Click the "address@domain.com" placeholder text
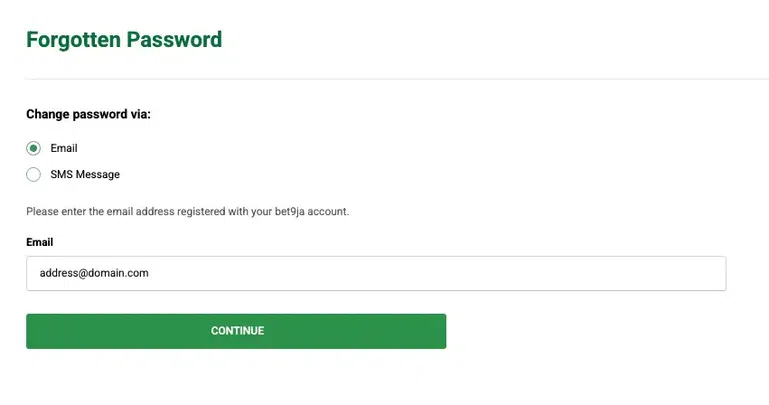Viewport: 769px width, 405px height. (x=94, y=273)
